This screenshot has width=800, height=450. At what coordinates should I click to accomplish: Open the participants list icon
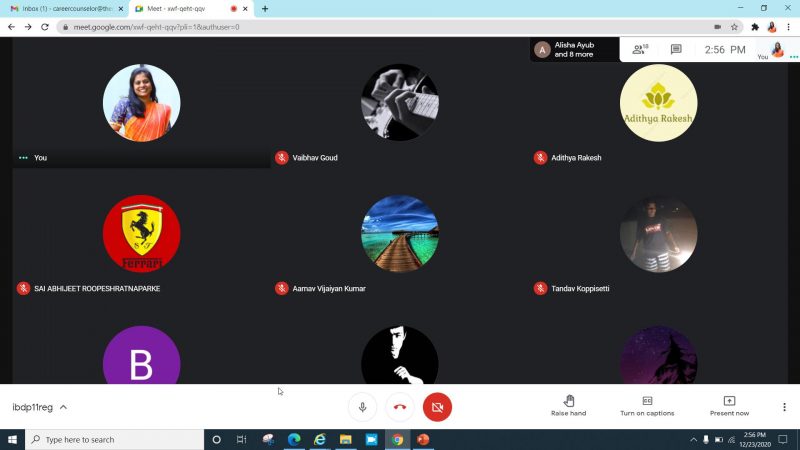coord(640,49)
